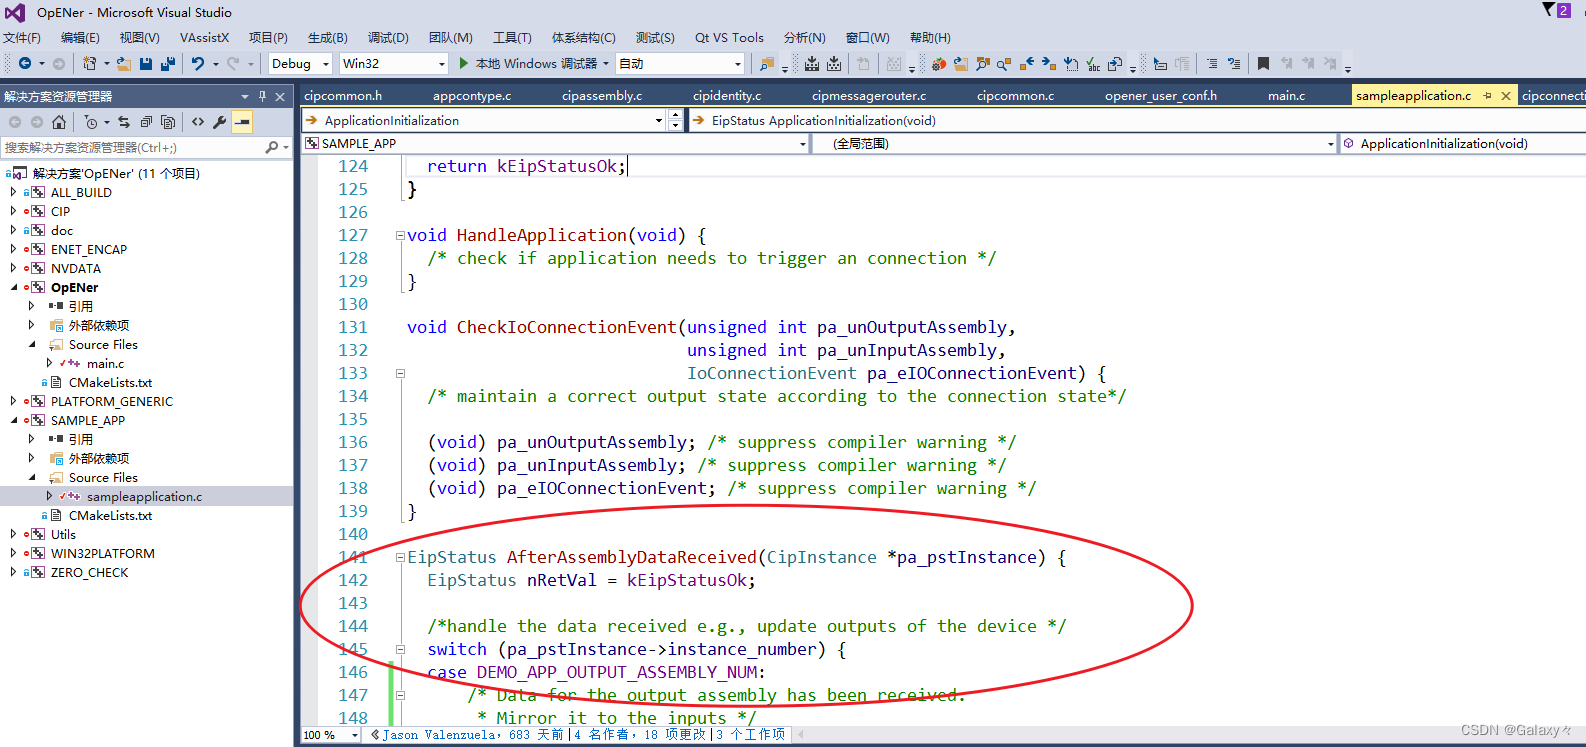Click the Find in Files toolbar icon

point(767,63)
